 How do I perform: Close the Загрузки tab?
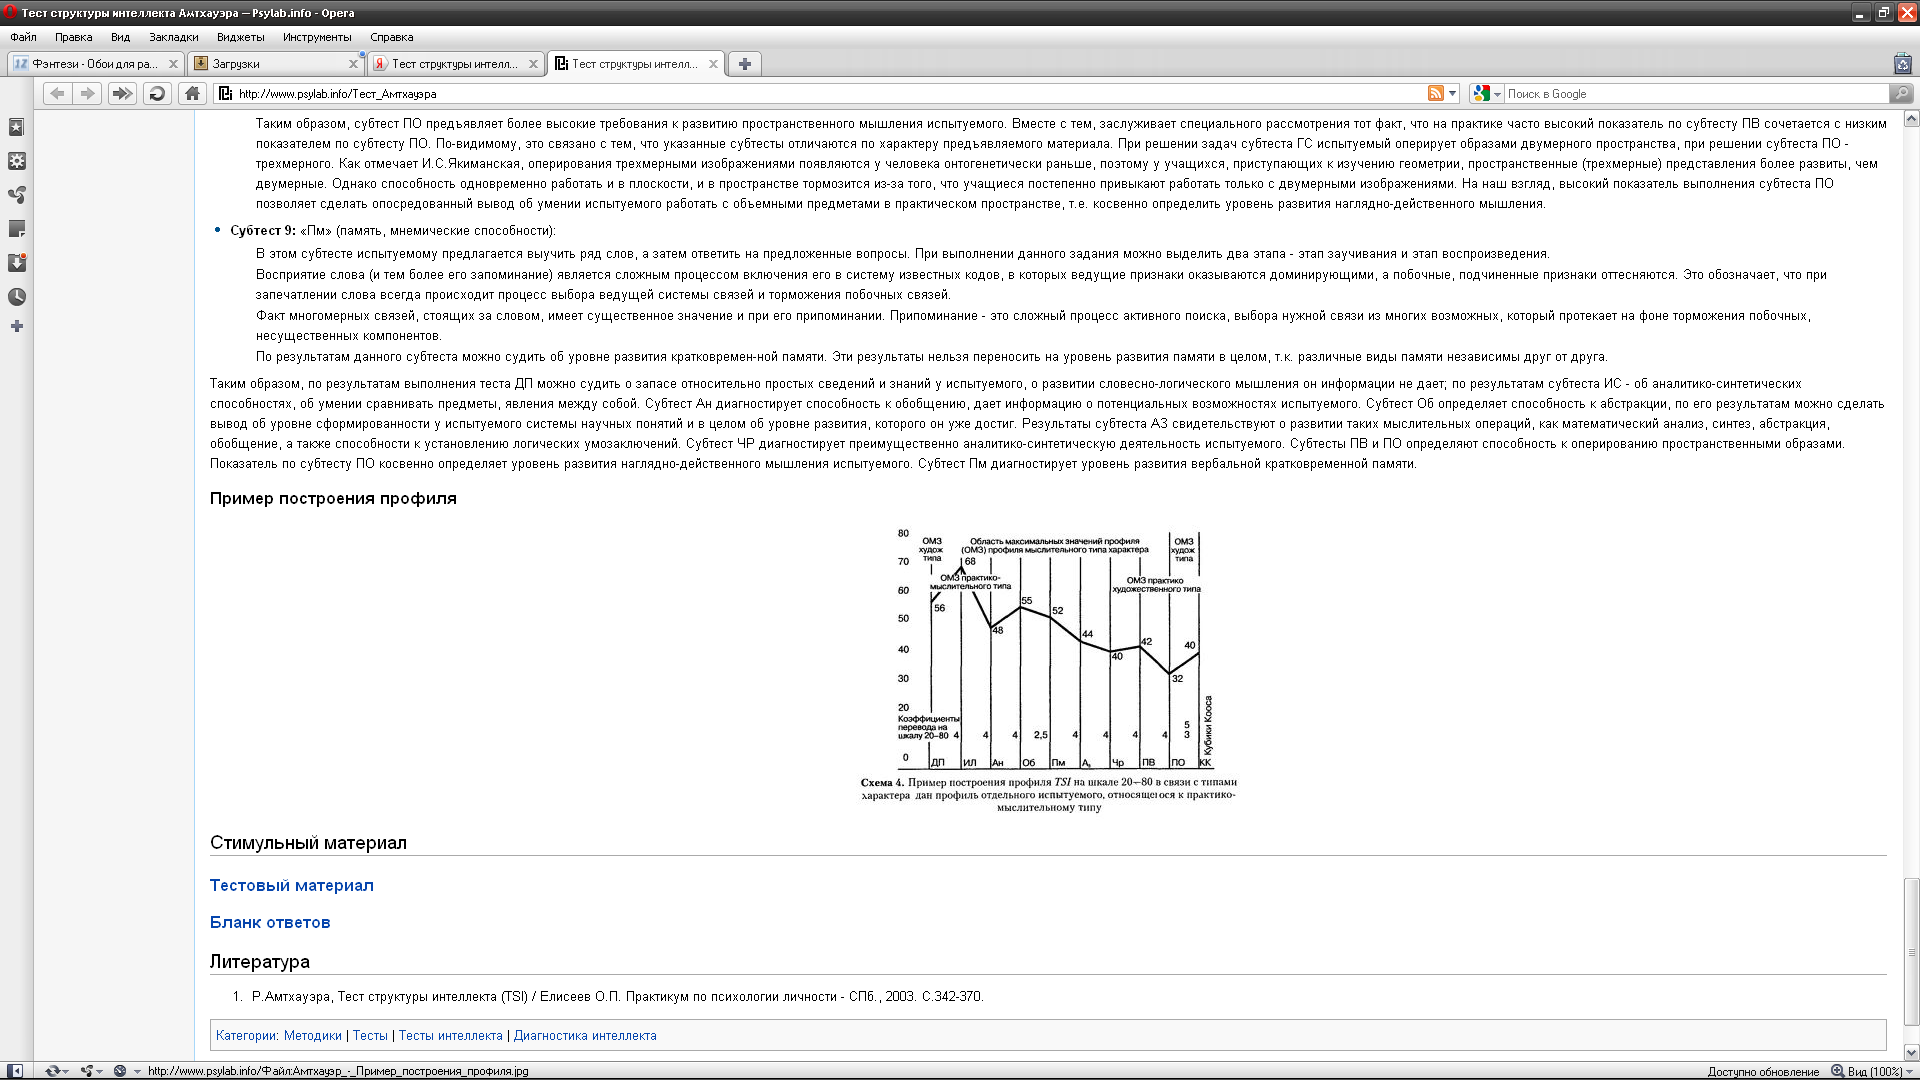353,64
